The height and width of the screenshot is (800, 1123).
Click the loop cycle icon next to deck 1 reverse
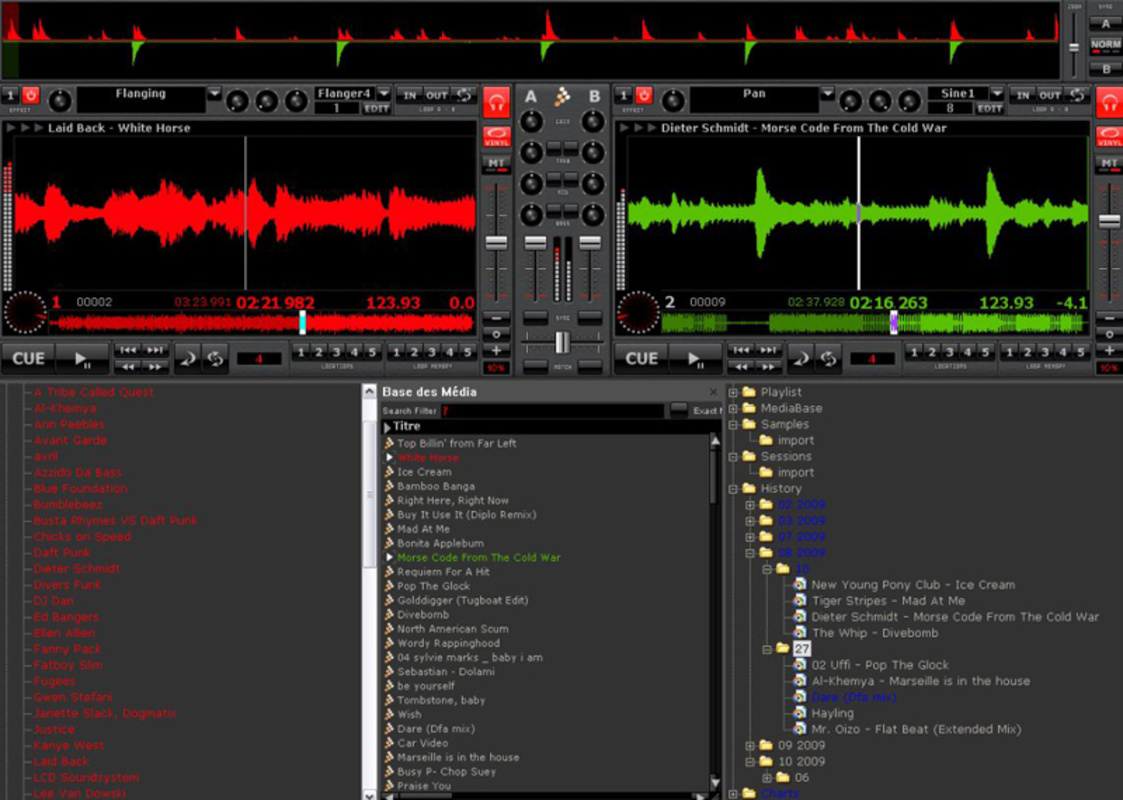[x=216, y=359]
